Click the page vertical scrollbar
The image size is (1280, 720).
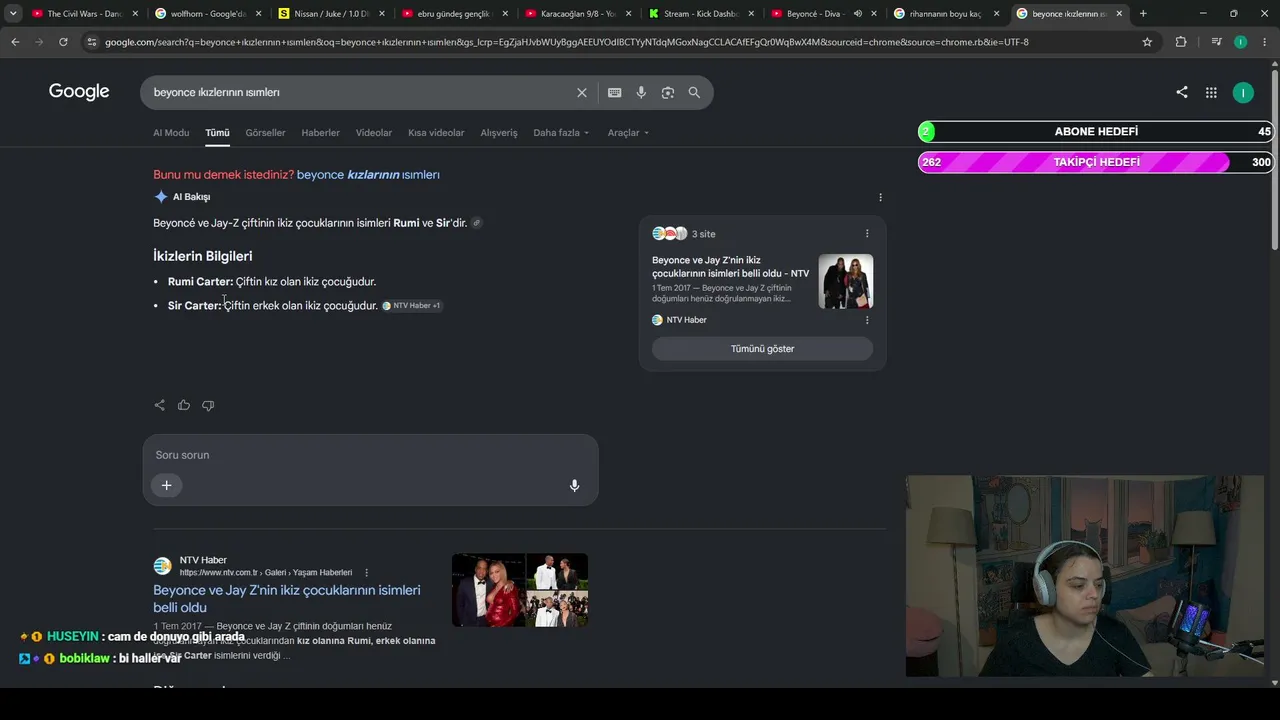click(1274, 160)
